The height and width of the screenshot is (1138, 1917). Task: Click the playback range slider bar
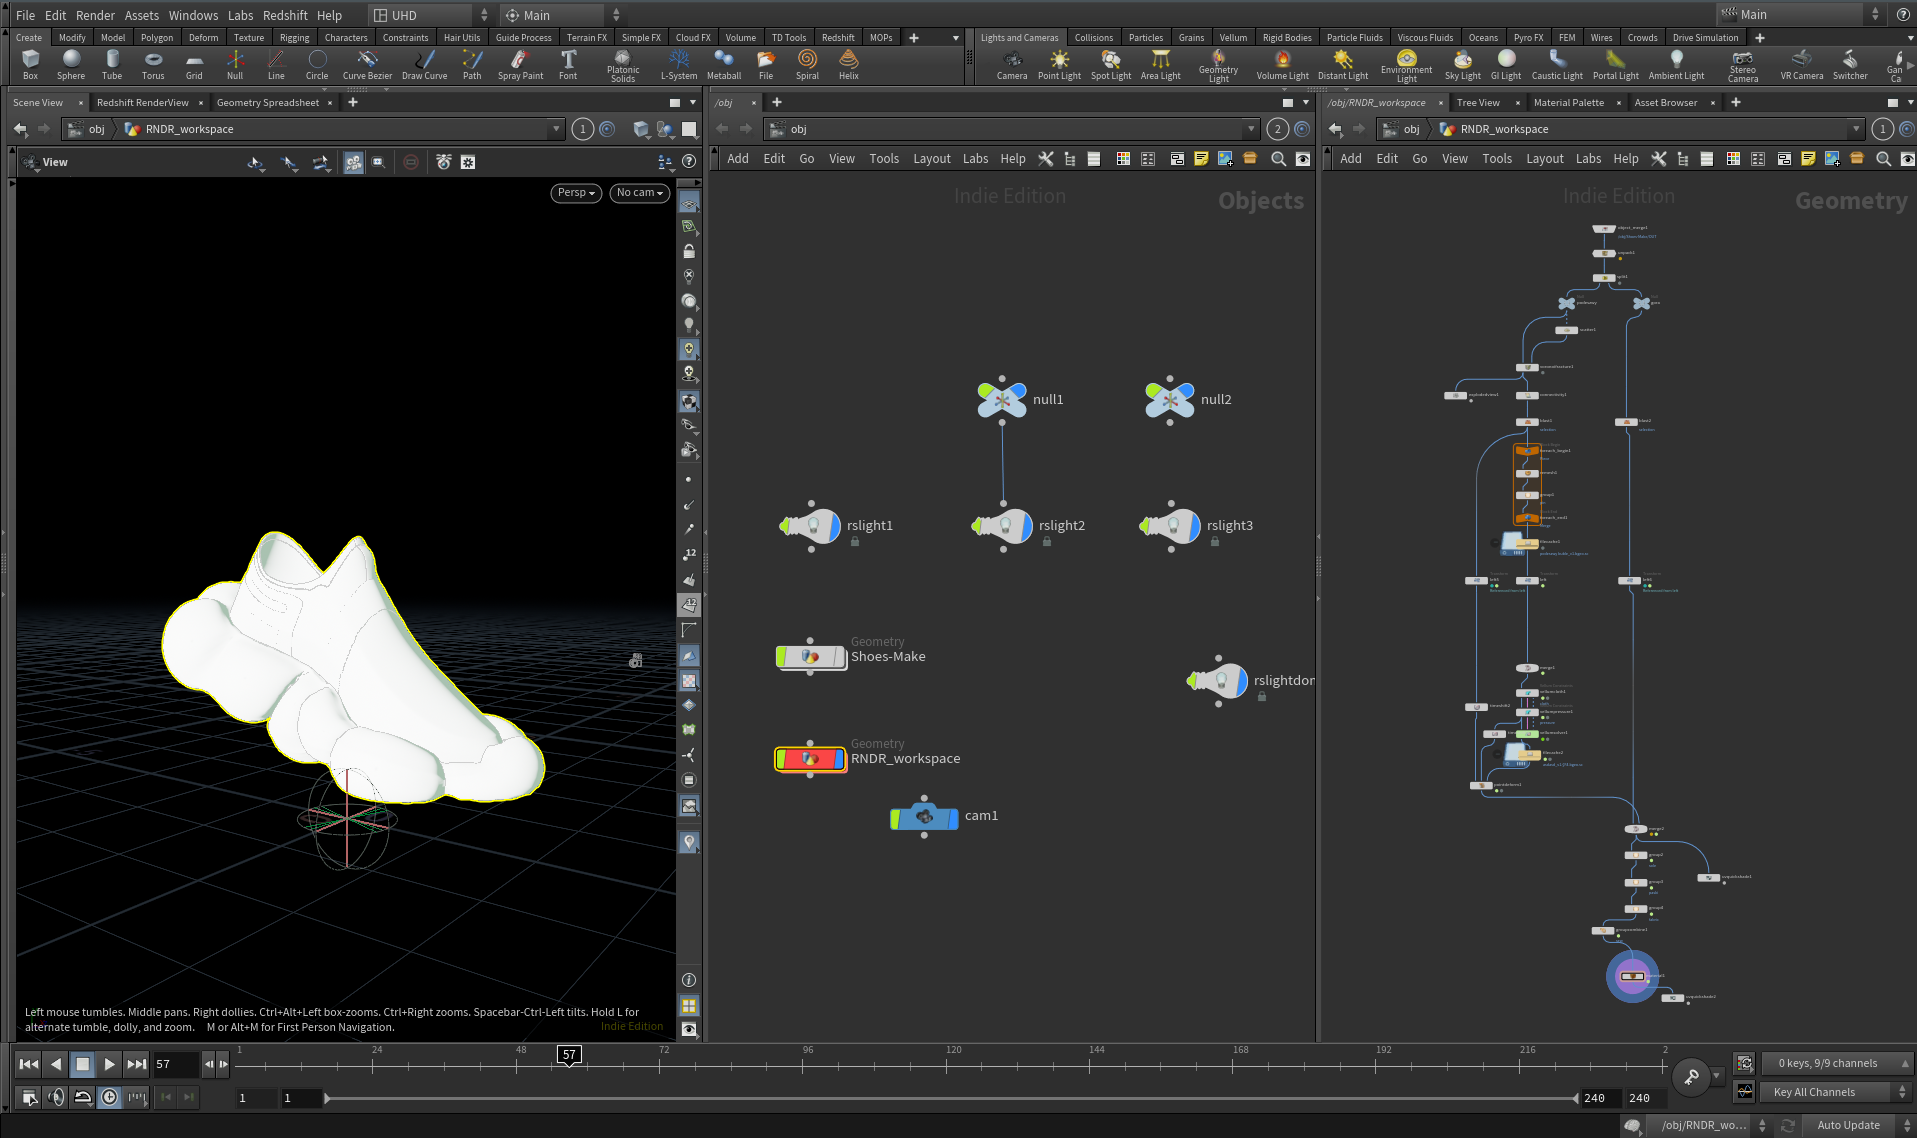tap(951, 1098)
